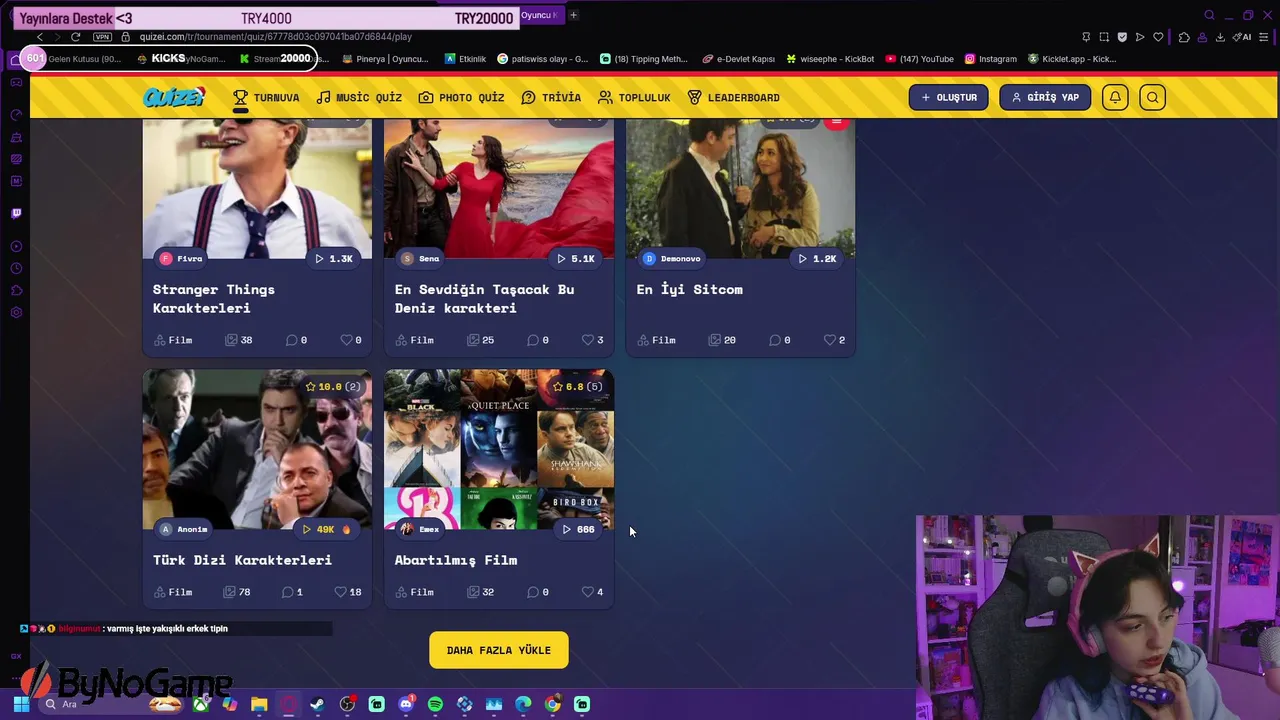Open Türk Dizi Karakterleri quiz thumbnail
1280x720 pixels.
coord(257,450)
